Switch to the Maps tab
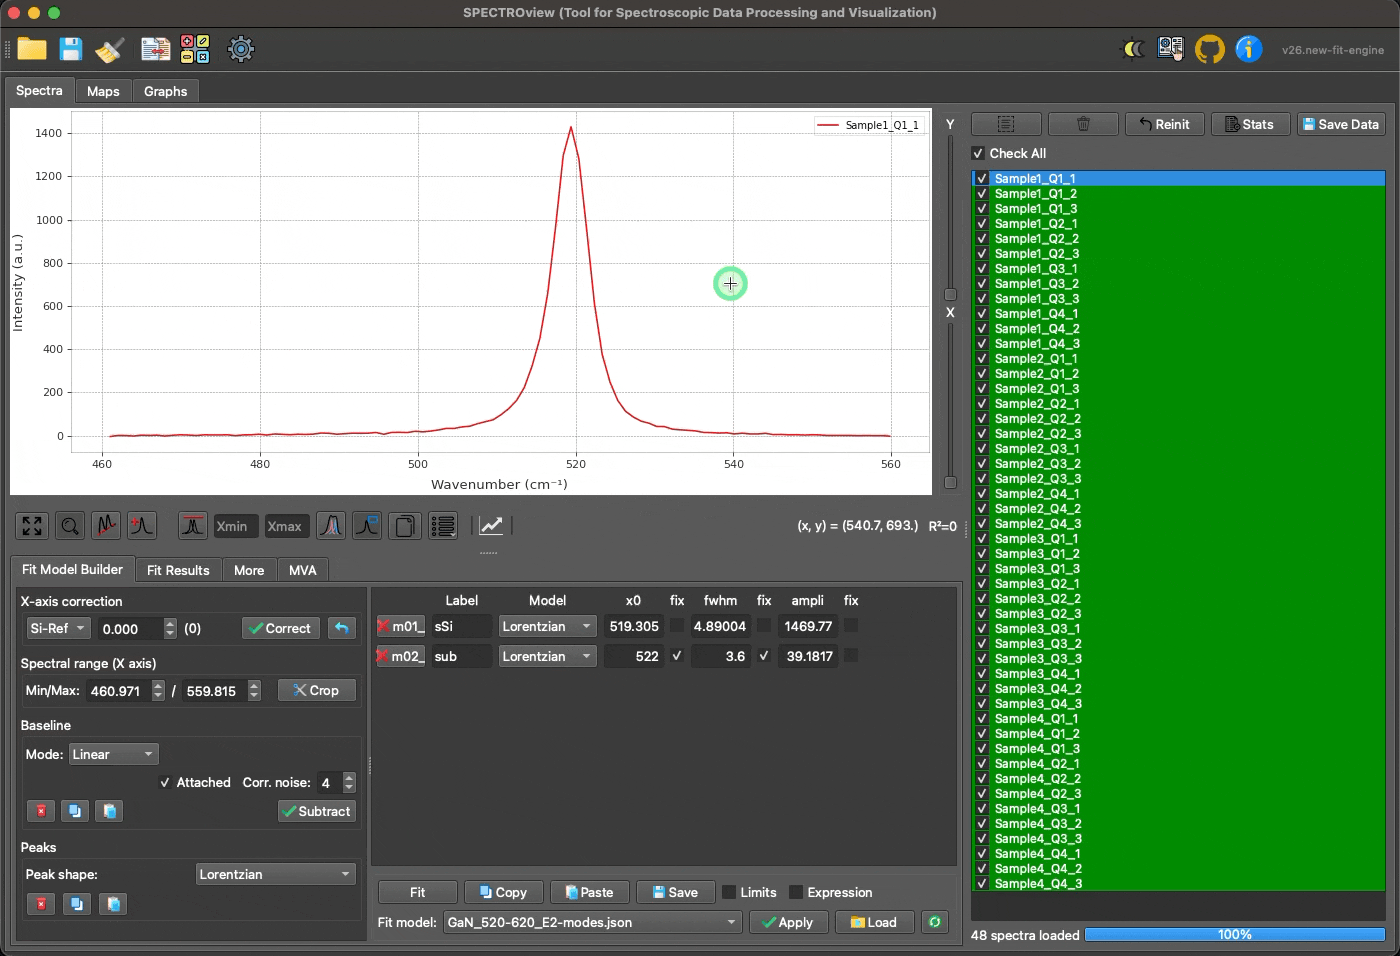This screenshot has width=1400, height=956. (x=103, y=91)
